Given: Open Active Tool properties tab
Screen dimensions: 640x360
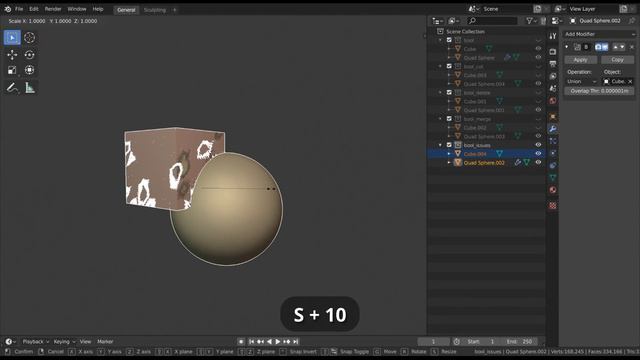Looking at the screenshot, I should click(553, 36).
